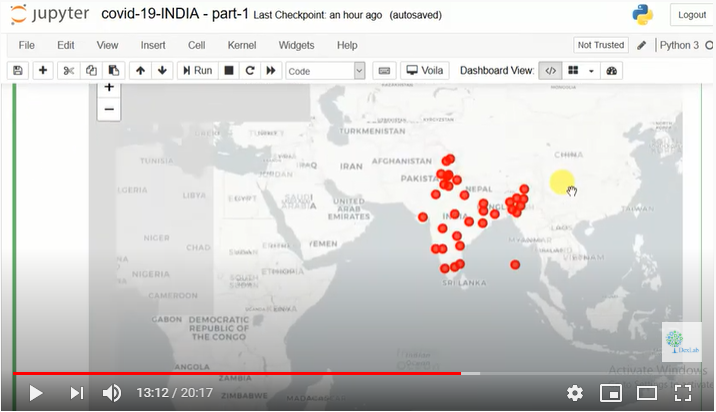Zoom out the map with minus
The height and width of the screenshot is (412, 716).
pos(109,109)
